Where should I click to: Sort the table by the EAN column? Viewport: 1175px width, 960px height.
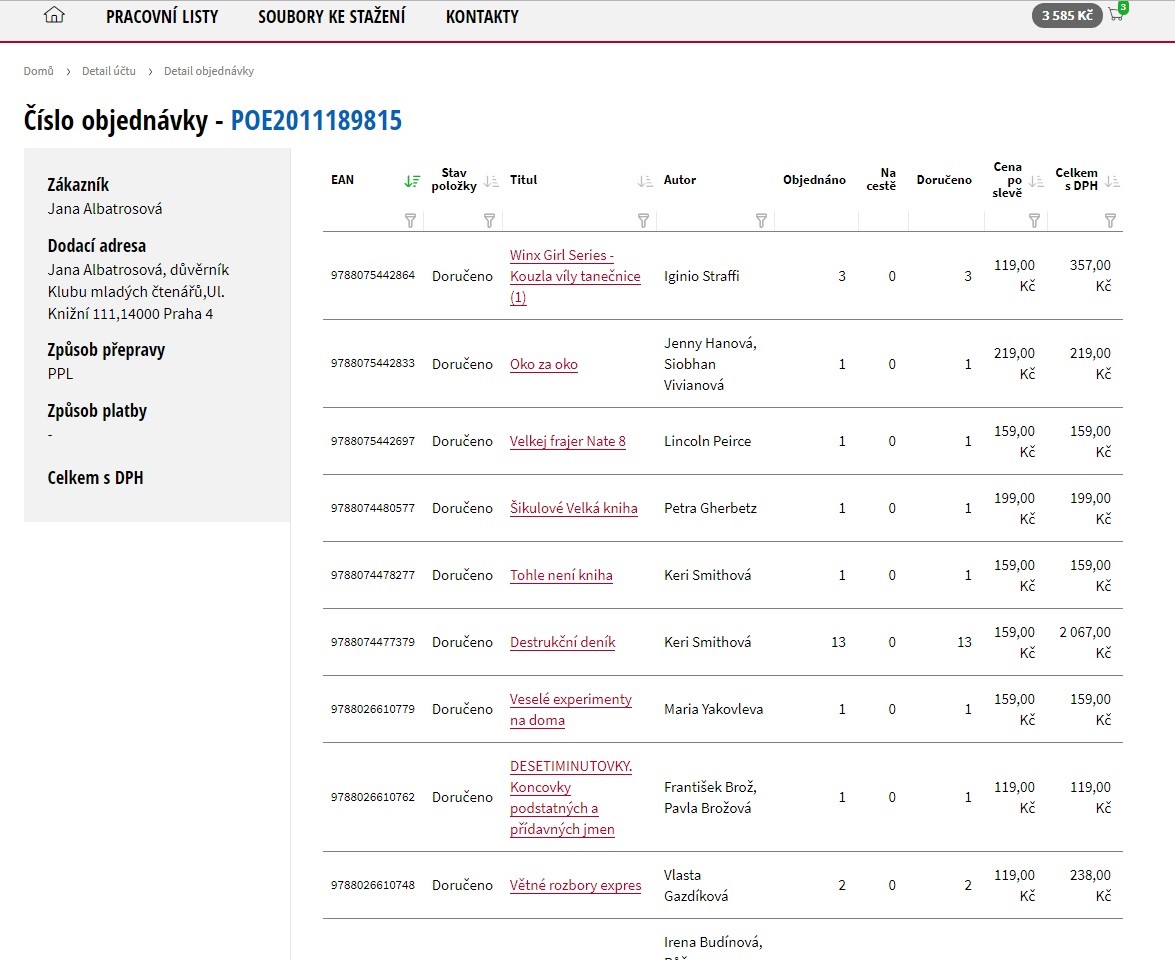pos(412,181)
